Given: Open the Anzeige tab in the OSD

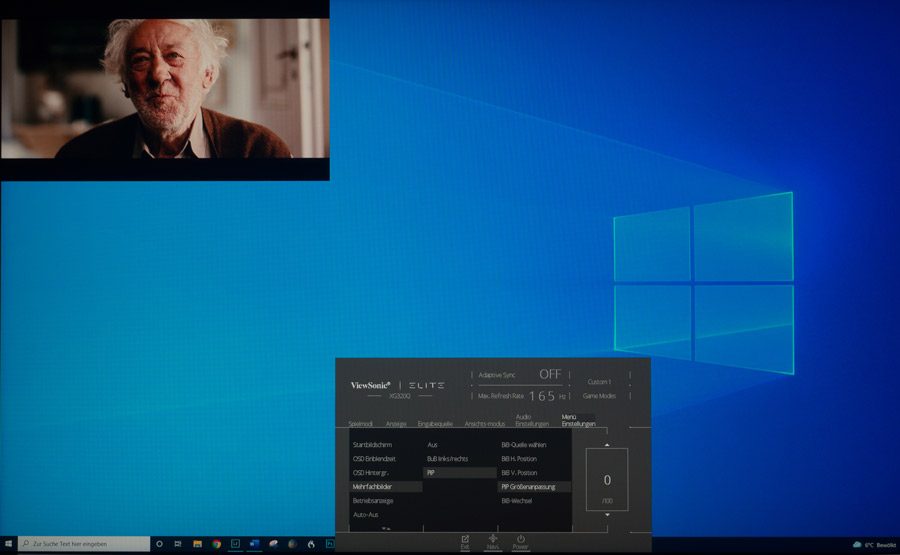Looking at the screenshot, I should (x=396, y=424).
